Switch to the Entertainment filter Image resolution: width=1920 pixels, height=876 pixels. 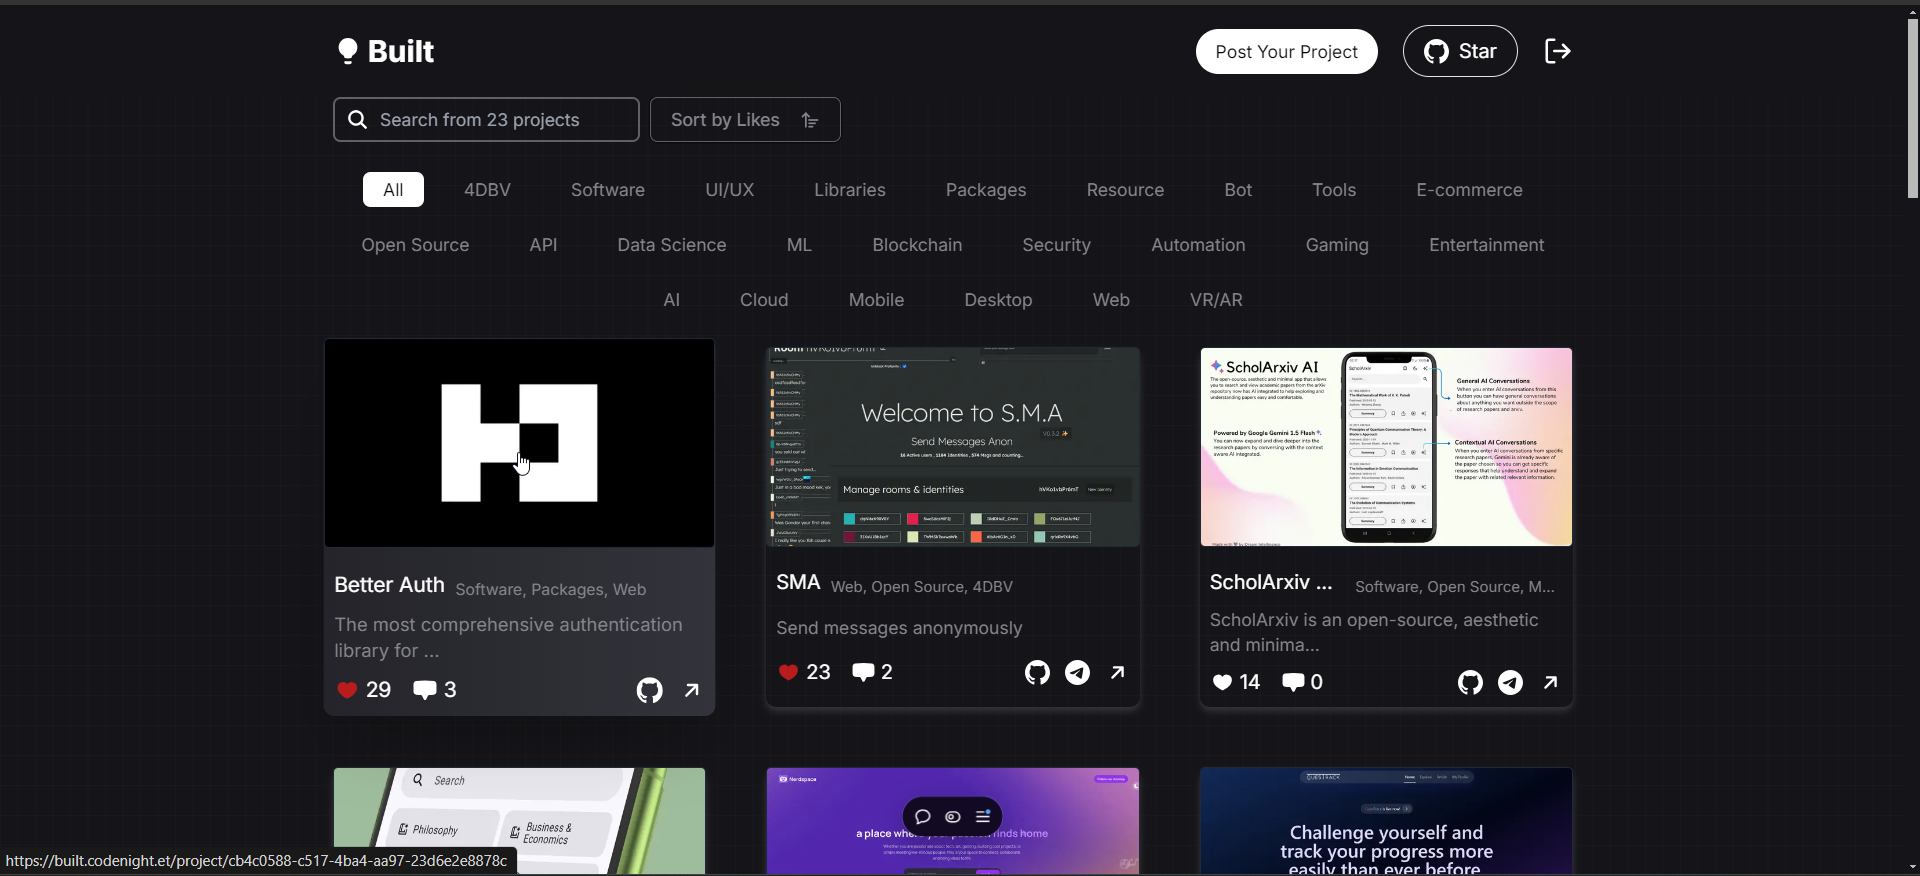click(x=1486, y=245)
